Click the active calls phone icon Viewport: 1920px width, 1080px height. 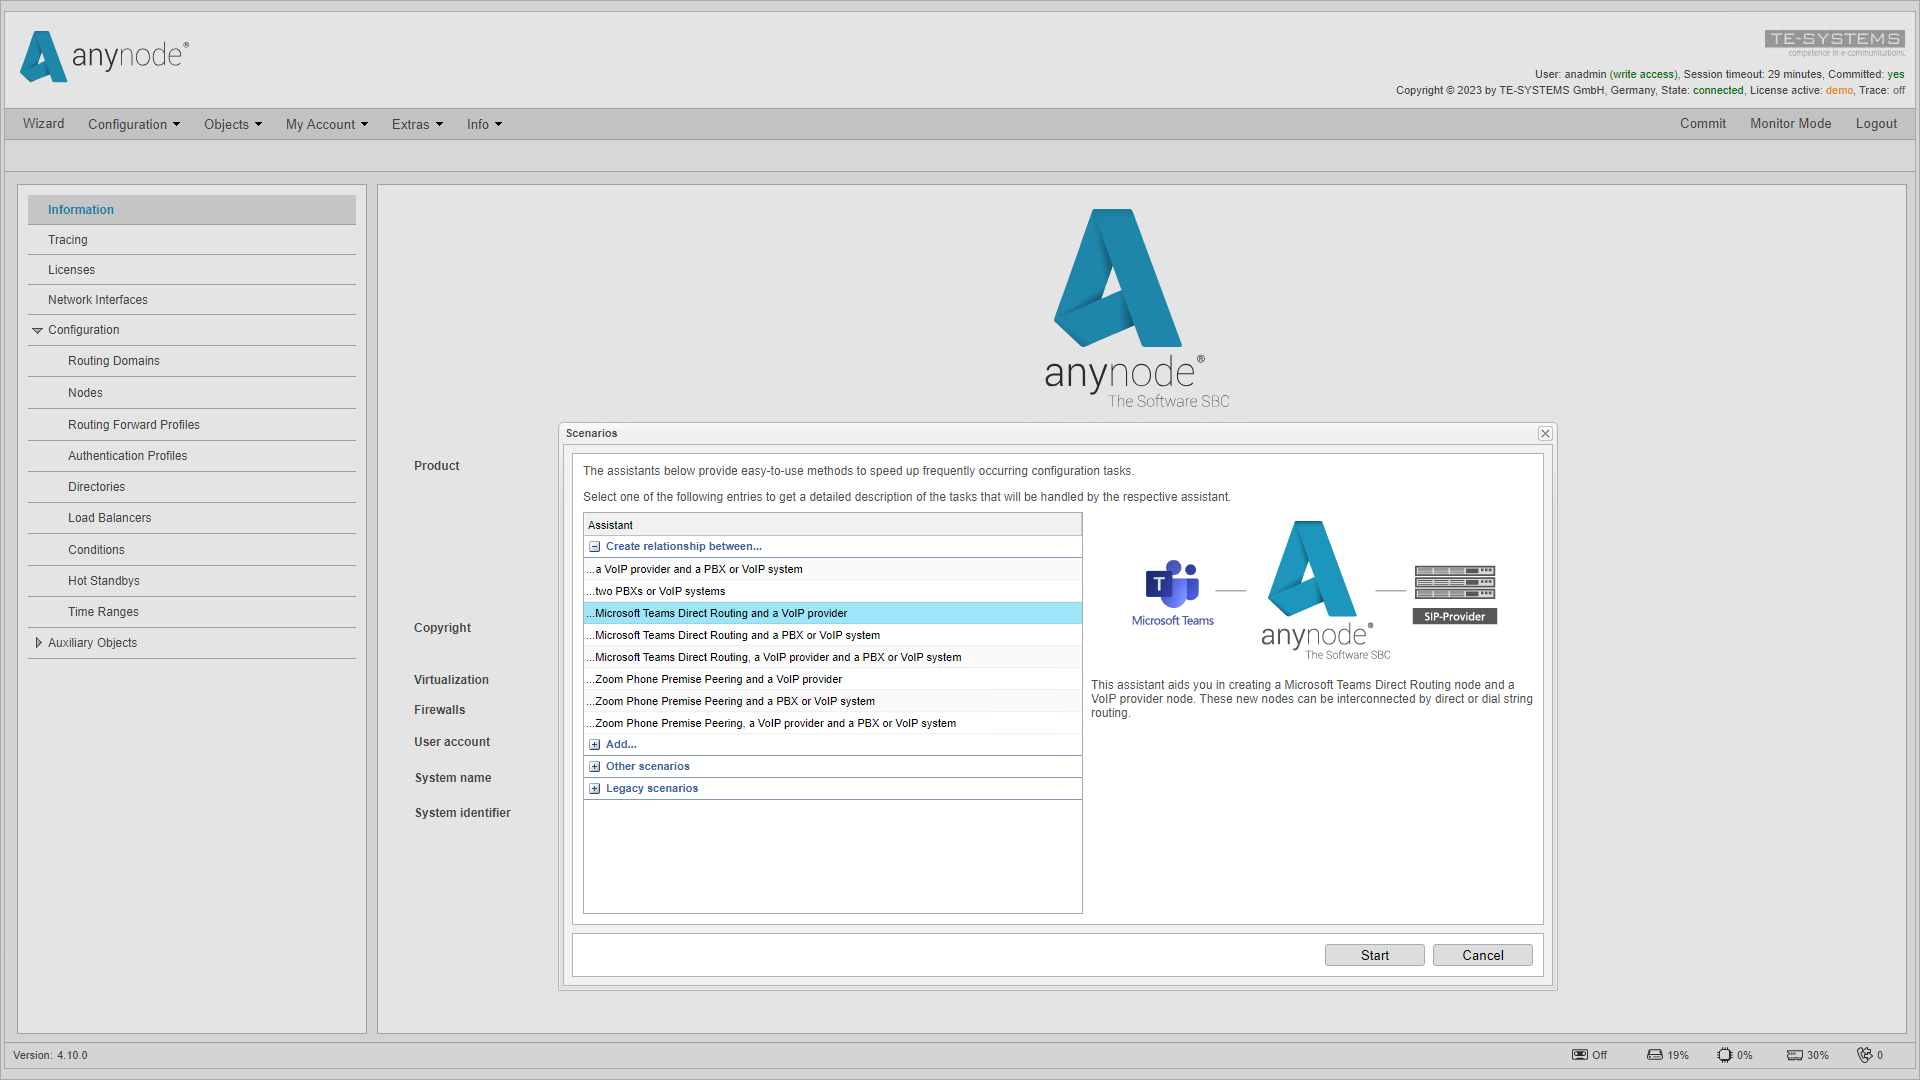pyautogui.click(x=1865, y=1055)
